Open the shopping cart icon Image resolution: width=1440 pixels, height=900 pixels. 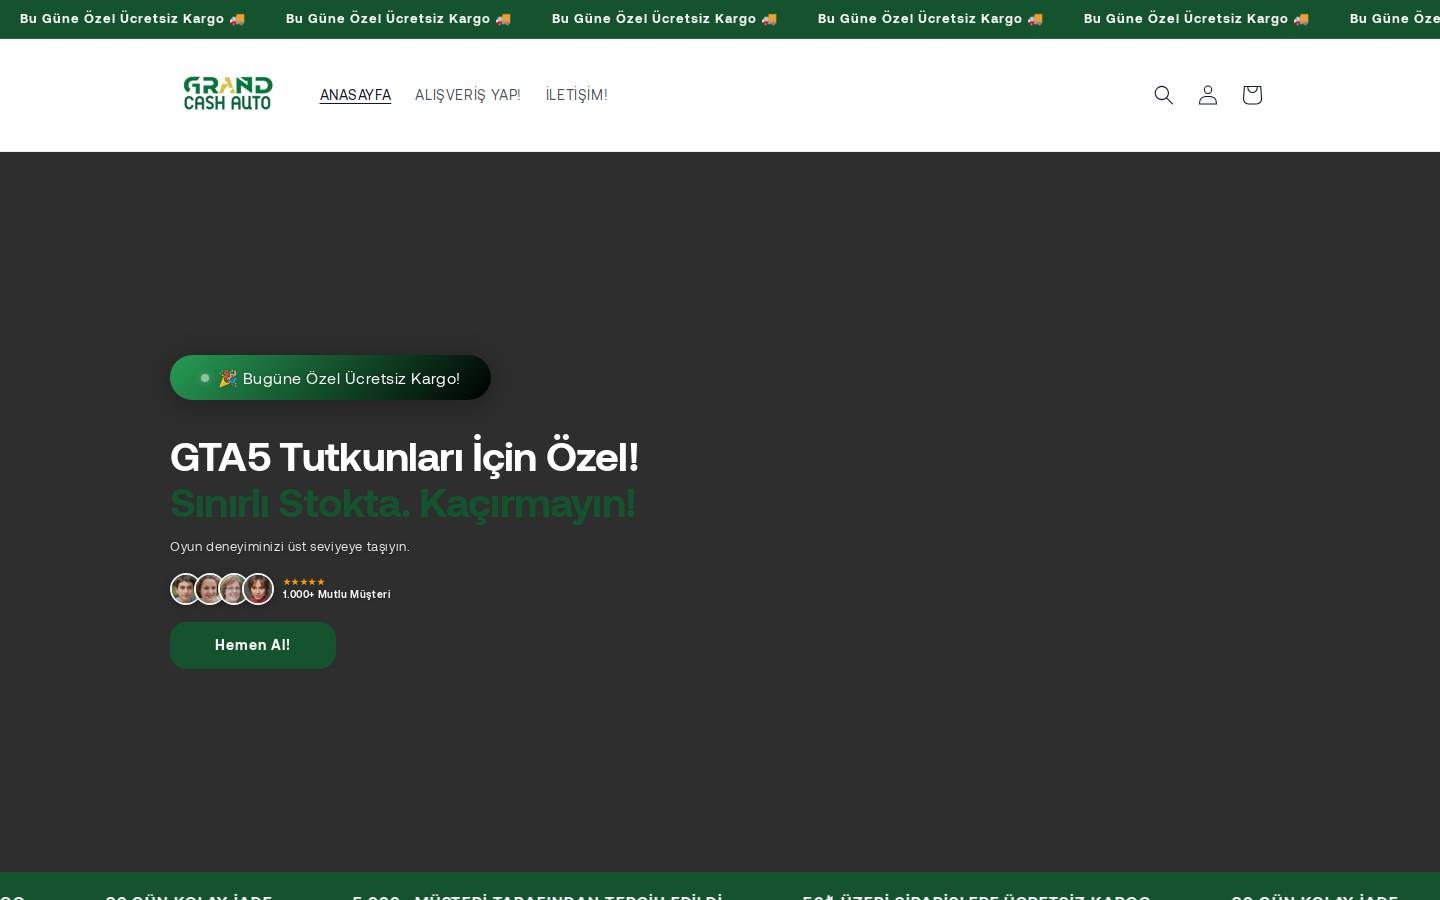(x=1251, y=95)
